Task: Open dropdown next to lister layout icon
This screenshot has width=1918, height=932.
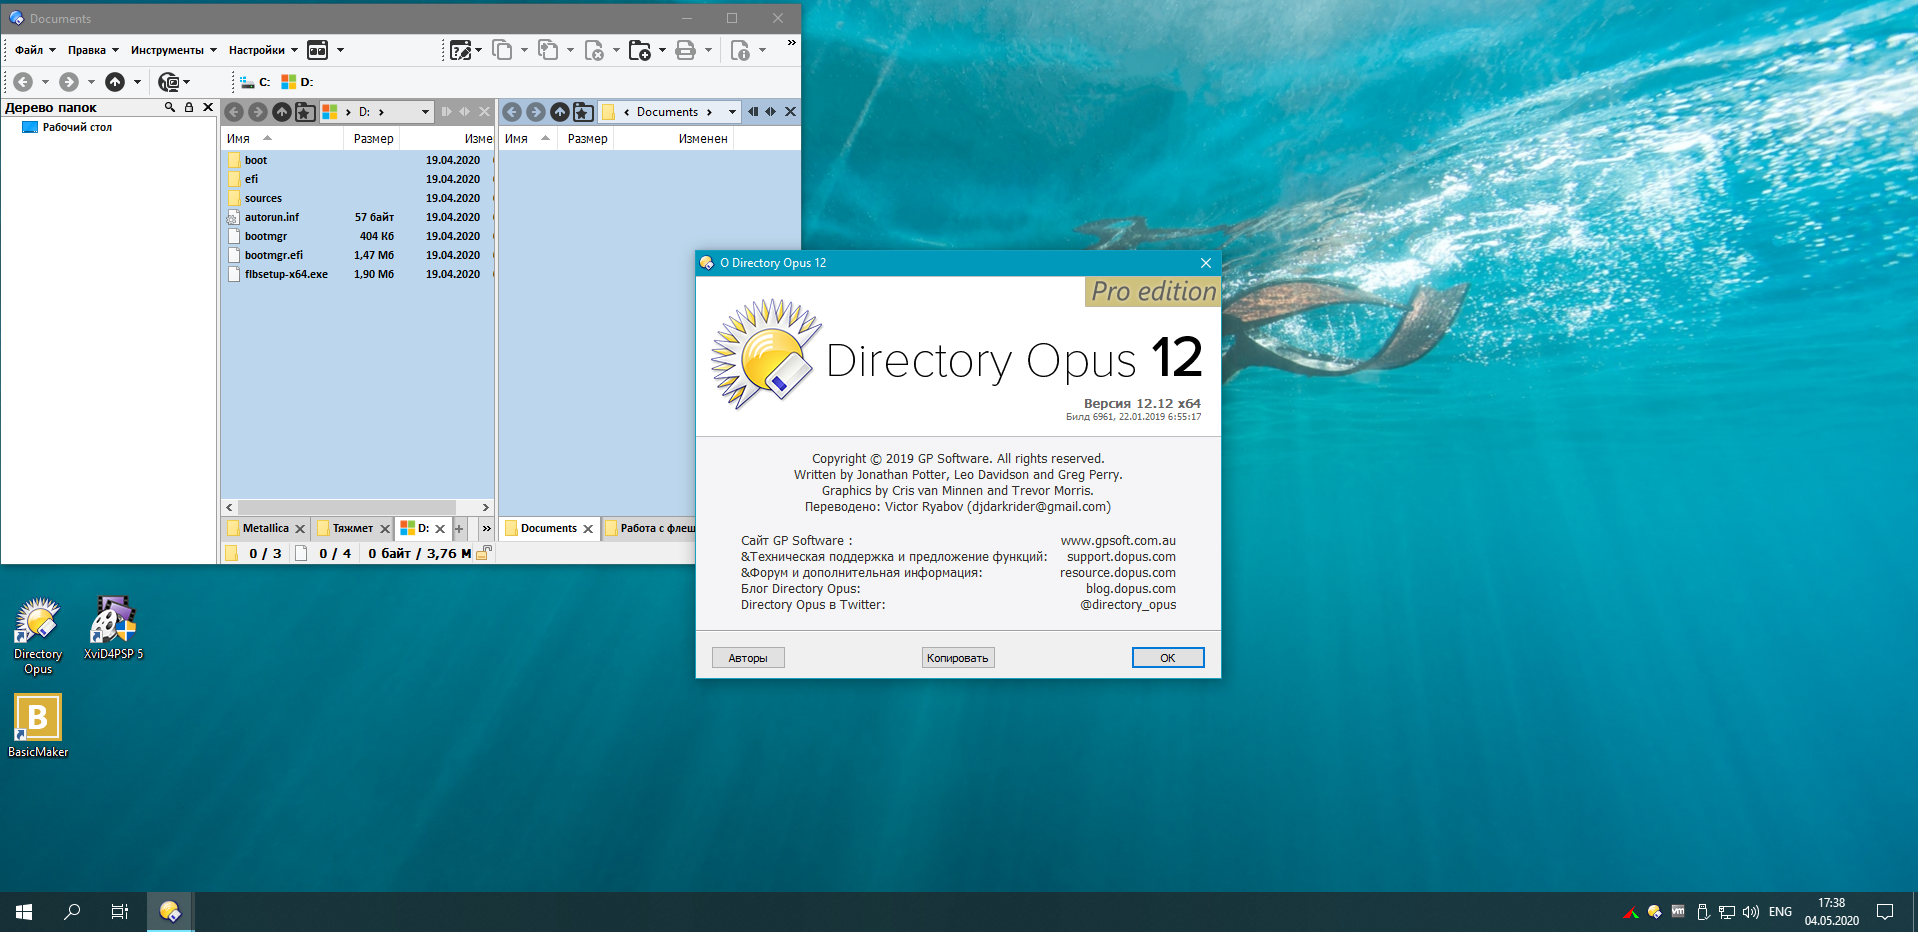Action: click(x=340, y=50)
